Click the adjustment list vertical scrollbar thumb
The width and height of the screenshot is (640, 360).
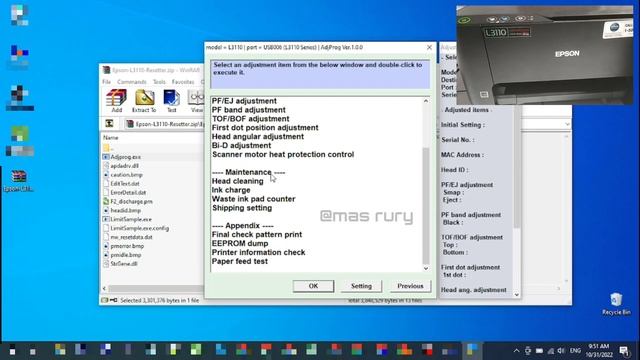(426, 205)
